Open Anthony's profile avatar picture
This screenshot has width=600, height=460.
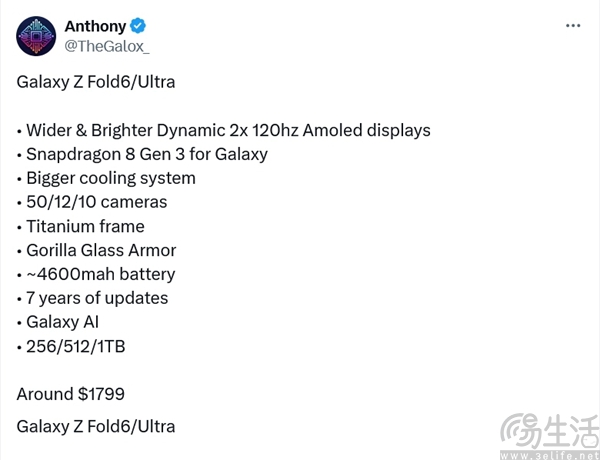click(36, 36)
